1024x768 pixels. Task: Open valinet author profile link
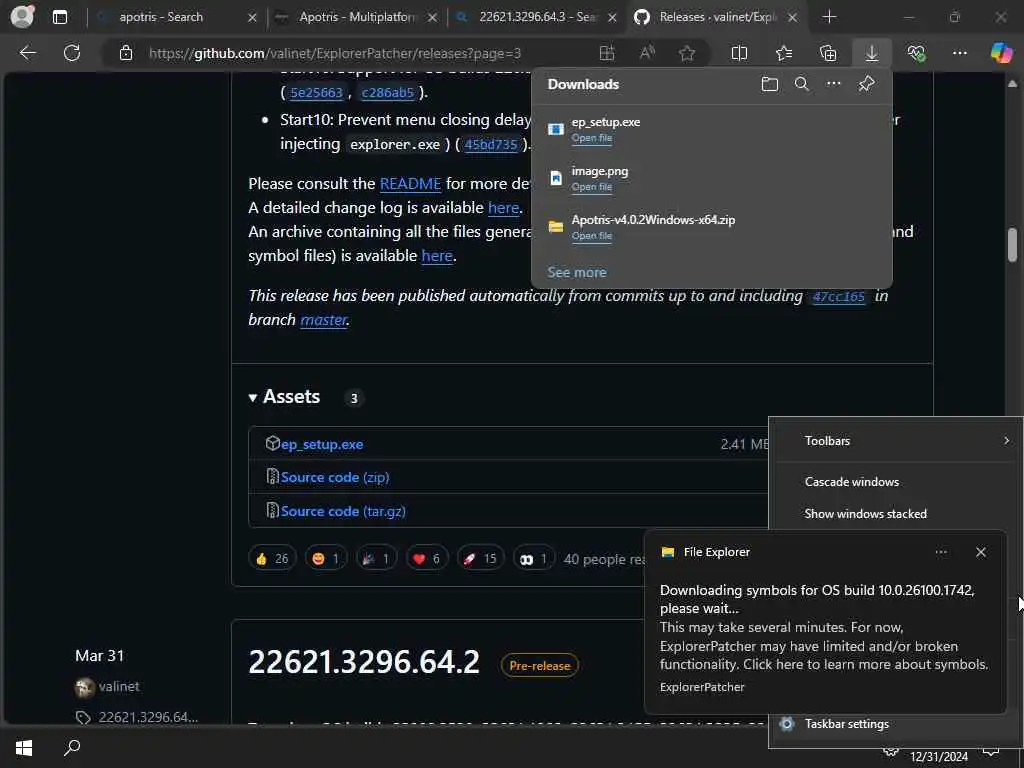coord(119,686)
